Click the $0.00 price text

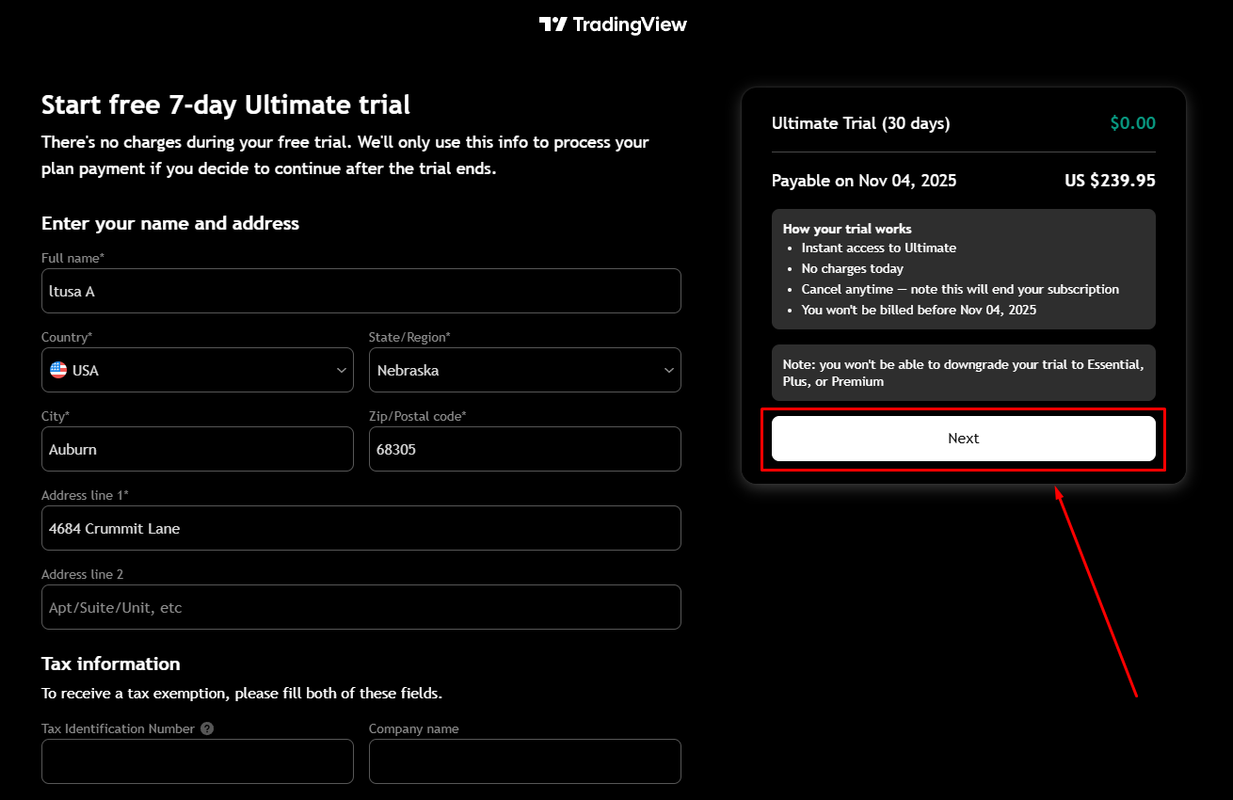click(1133, 123)
